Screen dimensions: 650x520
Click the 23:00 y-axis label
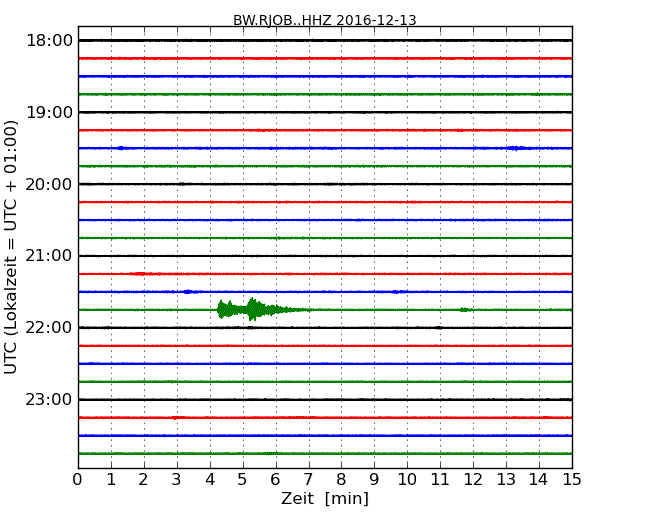tap(49, 399)
